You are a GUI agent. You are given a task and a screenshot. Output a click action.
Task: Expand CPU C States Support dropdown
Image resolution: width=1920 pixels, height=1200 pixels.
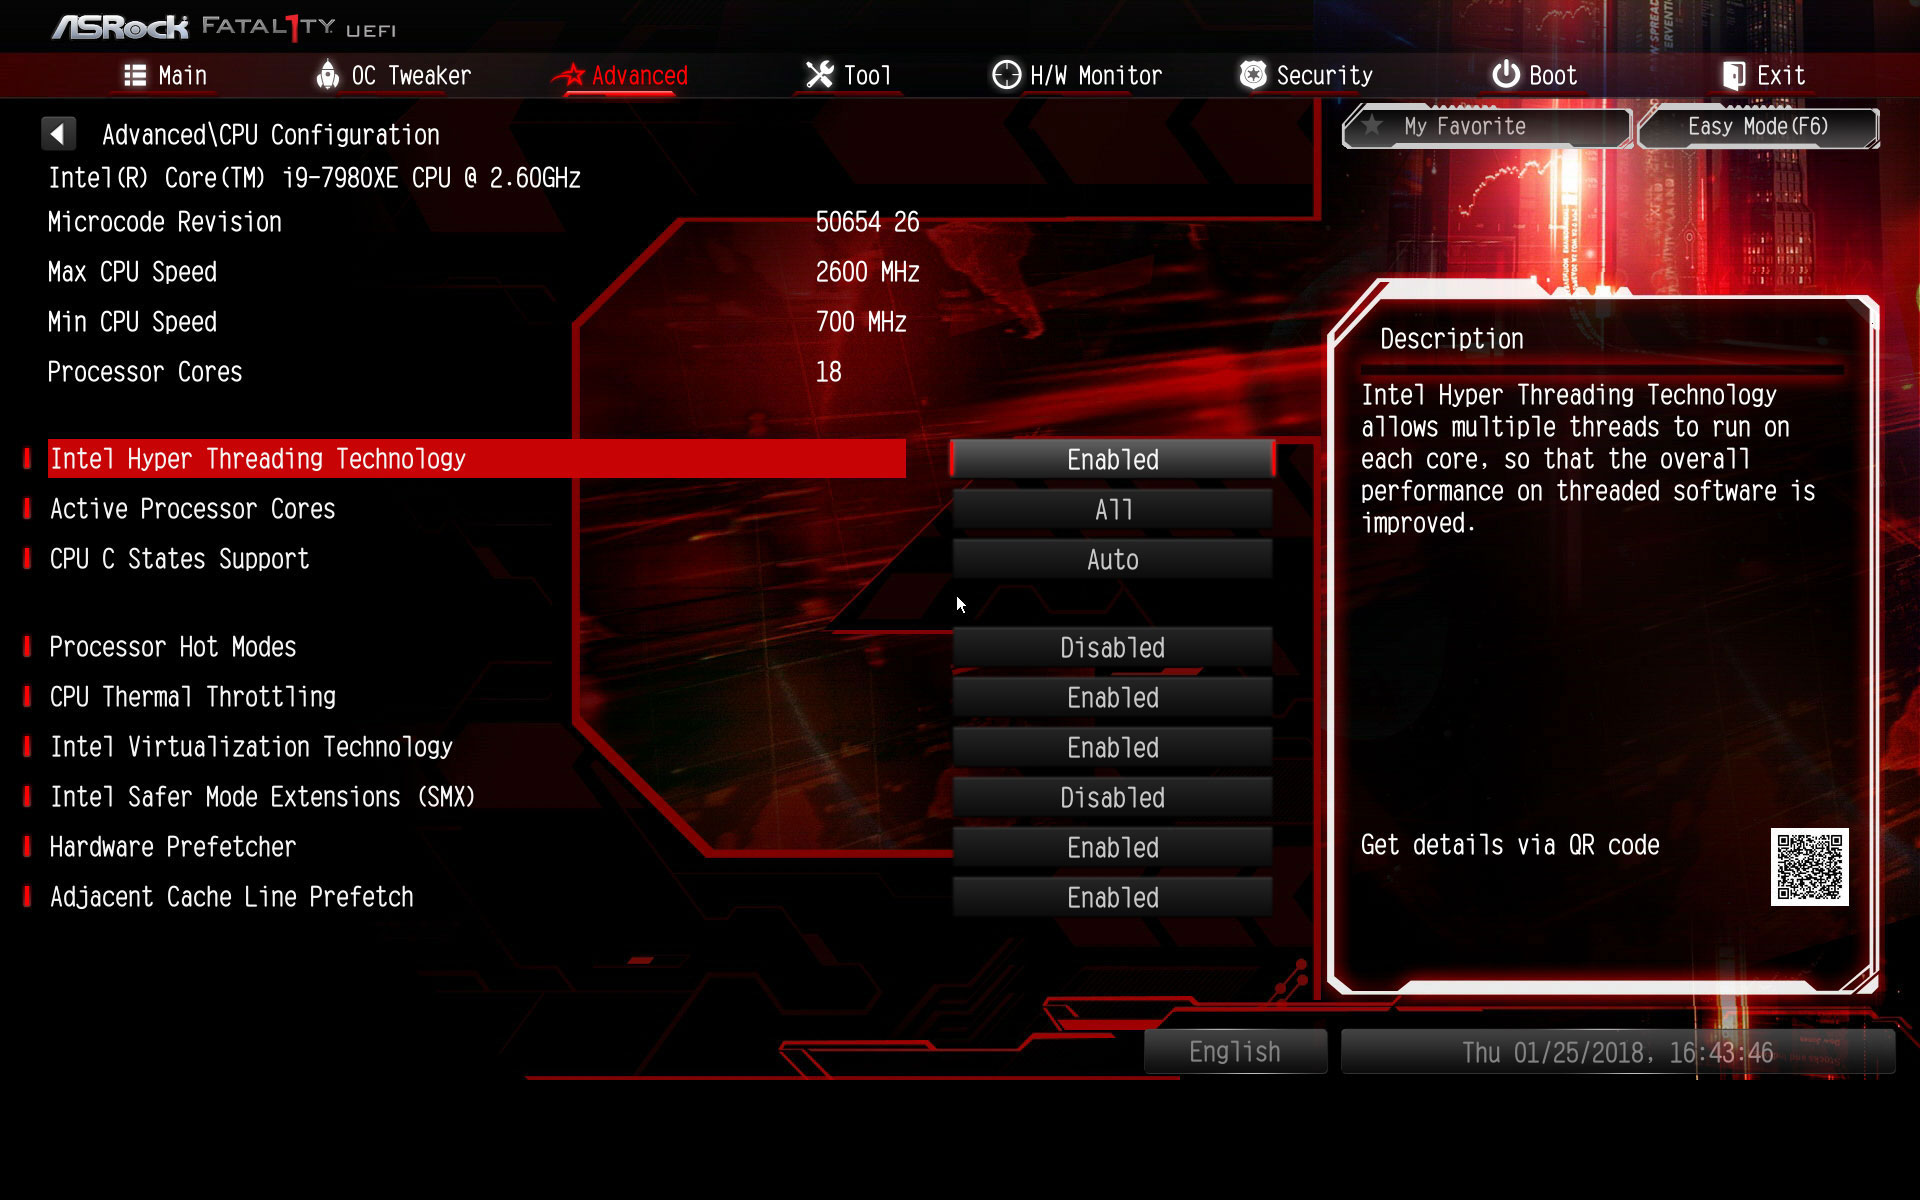pos(1111,559)
